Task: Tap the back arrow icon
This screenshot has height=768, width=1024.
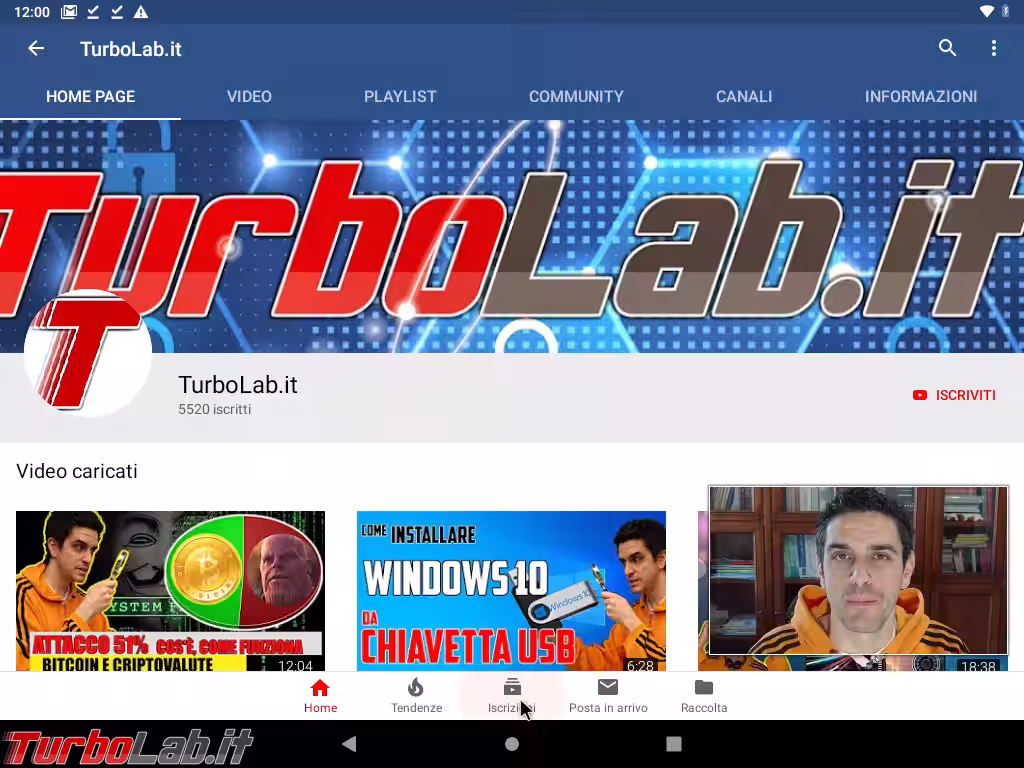Action: (36, 48)
